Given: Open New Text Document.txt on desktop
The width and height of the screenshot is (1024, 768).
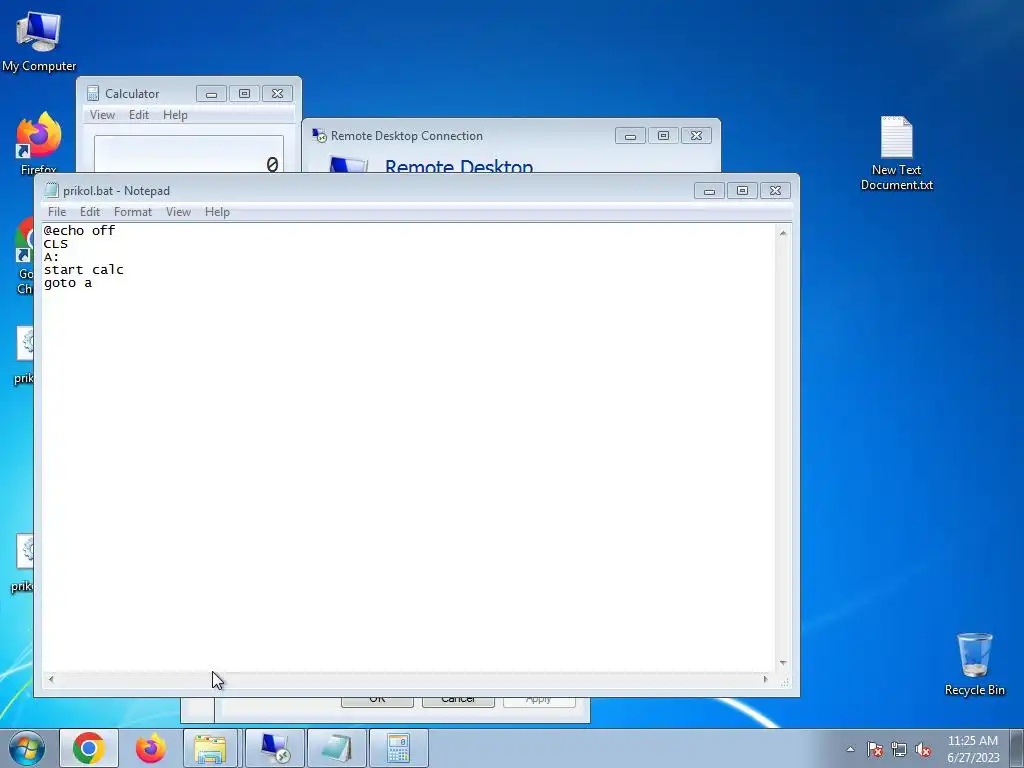Looking at the screenshot, I should 896,153.
